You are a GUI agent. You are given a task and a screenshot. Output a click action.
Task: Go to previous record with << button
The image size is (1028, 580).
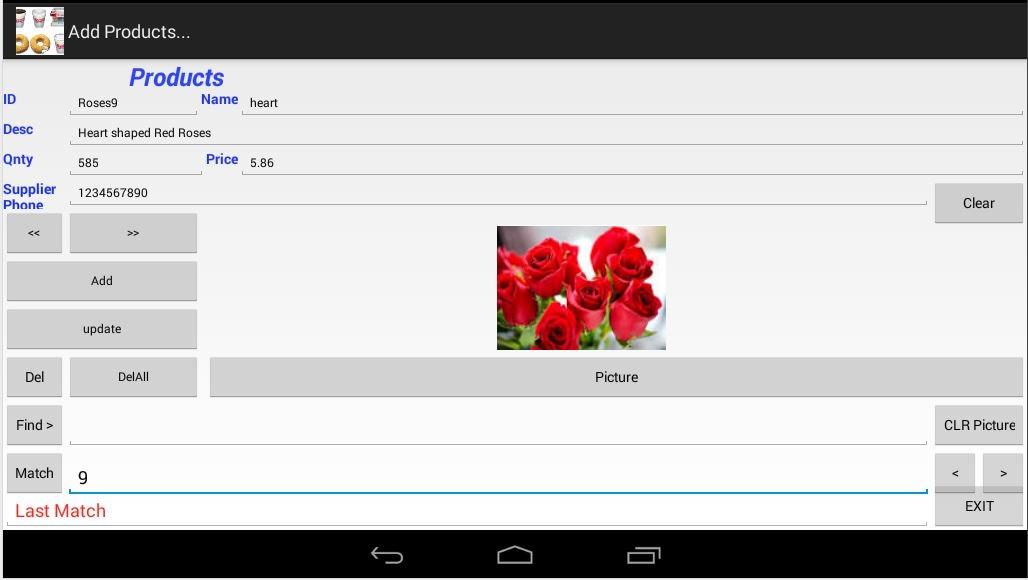[x=34, y=233]
